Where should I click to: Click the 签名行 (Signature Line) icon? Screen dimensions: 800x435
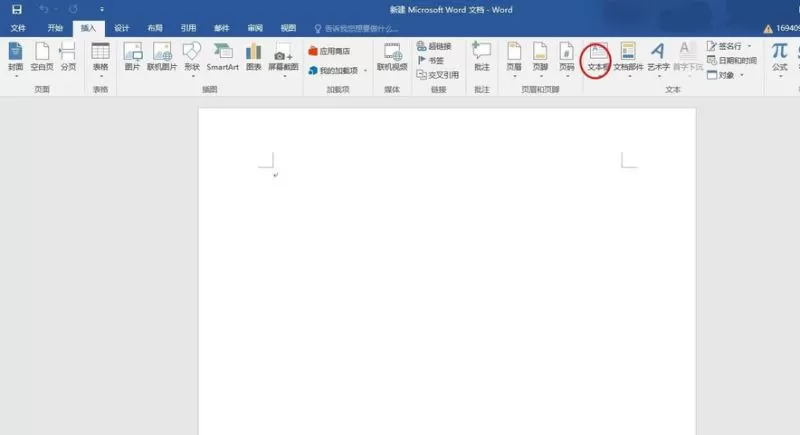(712, 46)
